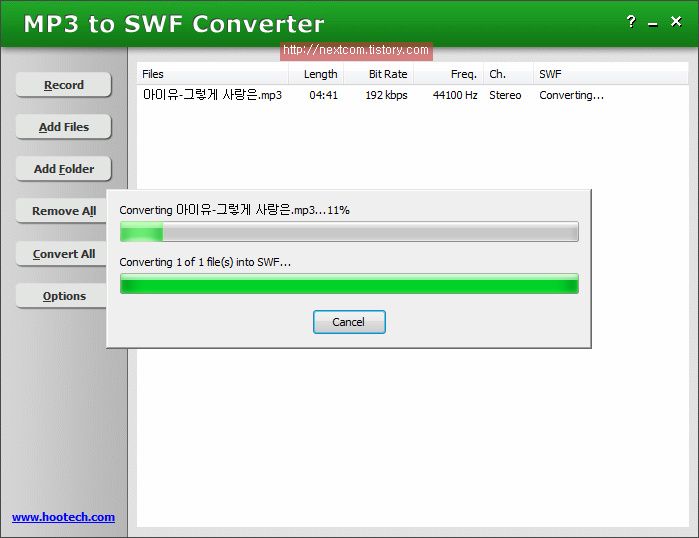Click the 'Converting 아이유-그렇게 사랑은.mp3...11%' label
This screenshot has height=538, width=699.
click(234, 210)
